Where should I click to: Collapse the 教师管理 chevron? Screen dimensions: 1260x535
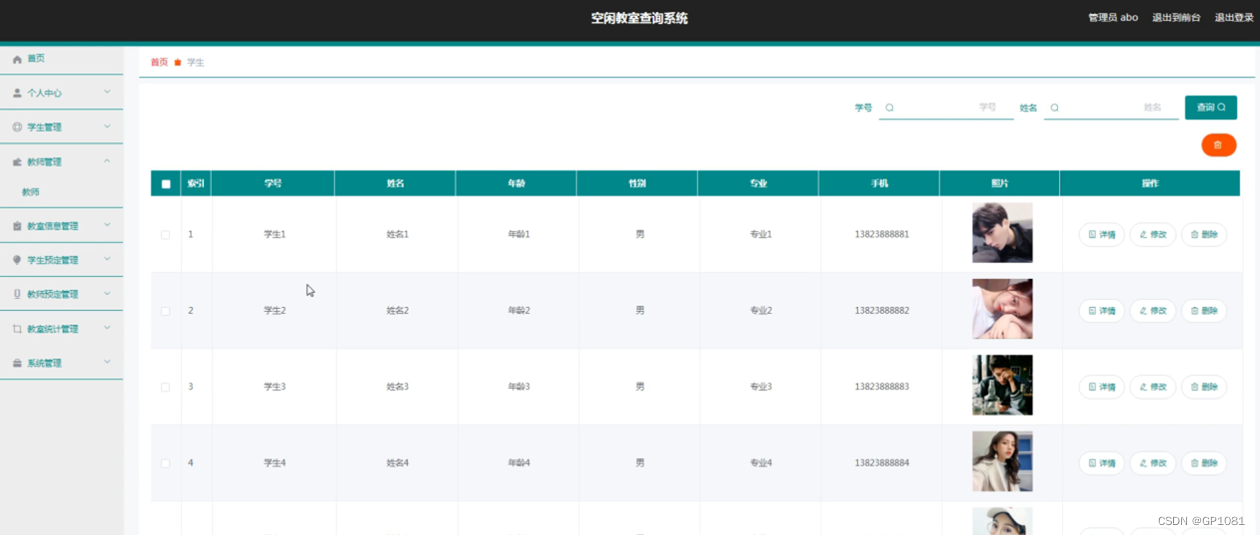tap(107, 161)
